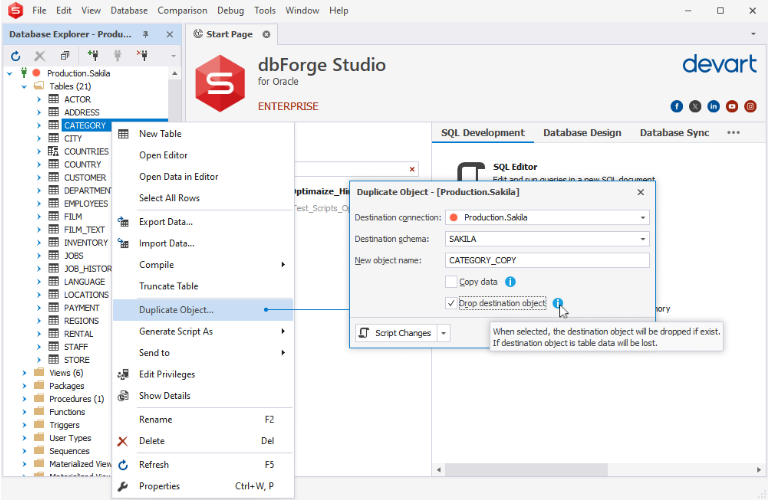Select the Triggers folder row
The height and width of the screenshot is (502, 770).
tap(64, 425)
